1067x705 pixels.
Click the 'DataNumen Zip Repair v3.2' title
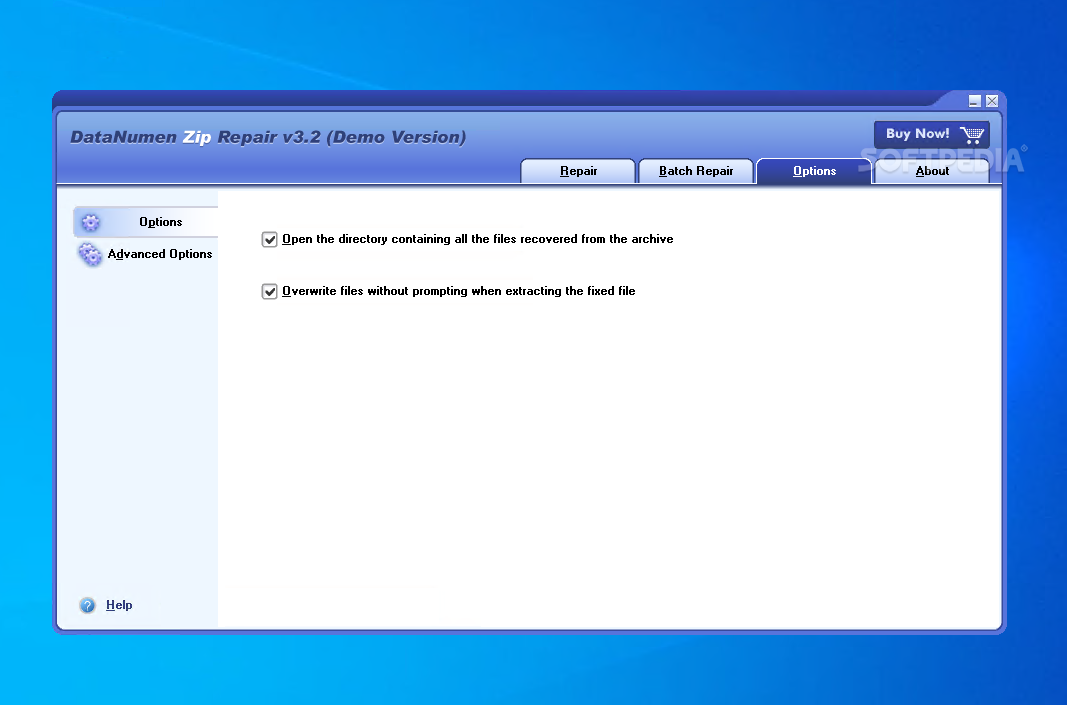click(268, 137)
